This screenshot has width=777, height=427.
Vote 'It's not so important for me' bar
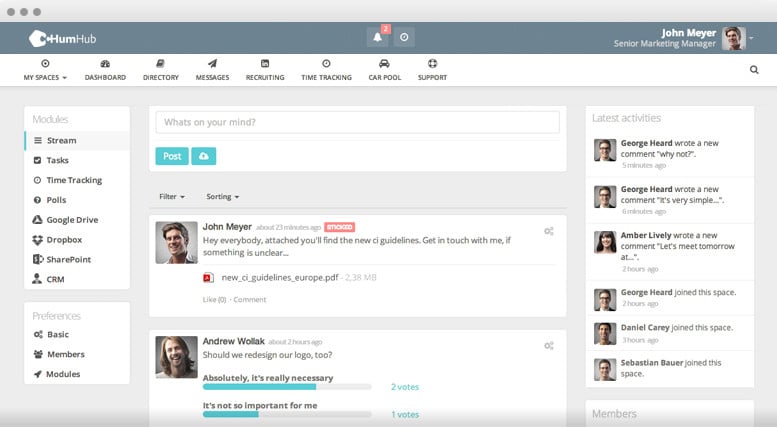click(x=287, y=414)
